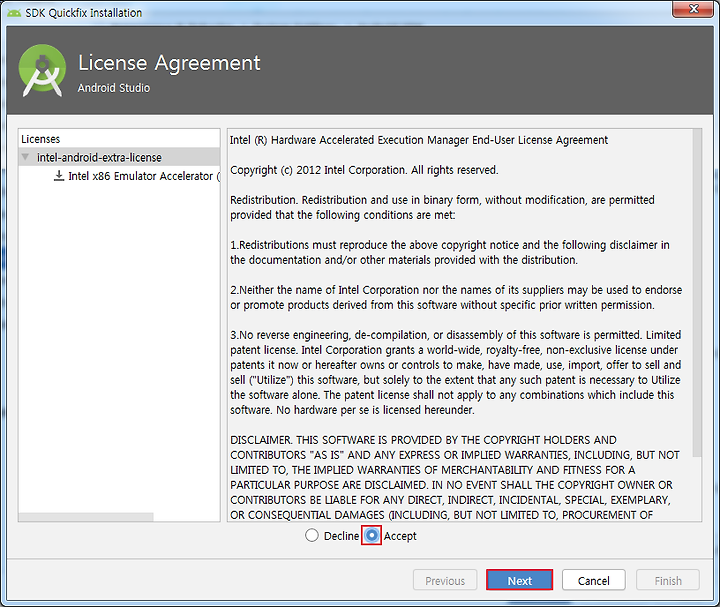Image resolution: width=720 pixels, height=607 pixels.
Task: Select the Accept radio button
Action: (x=371, y=535)
